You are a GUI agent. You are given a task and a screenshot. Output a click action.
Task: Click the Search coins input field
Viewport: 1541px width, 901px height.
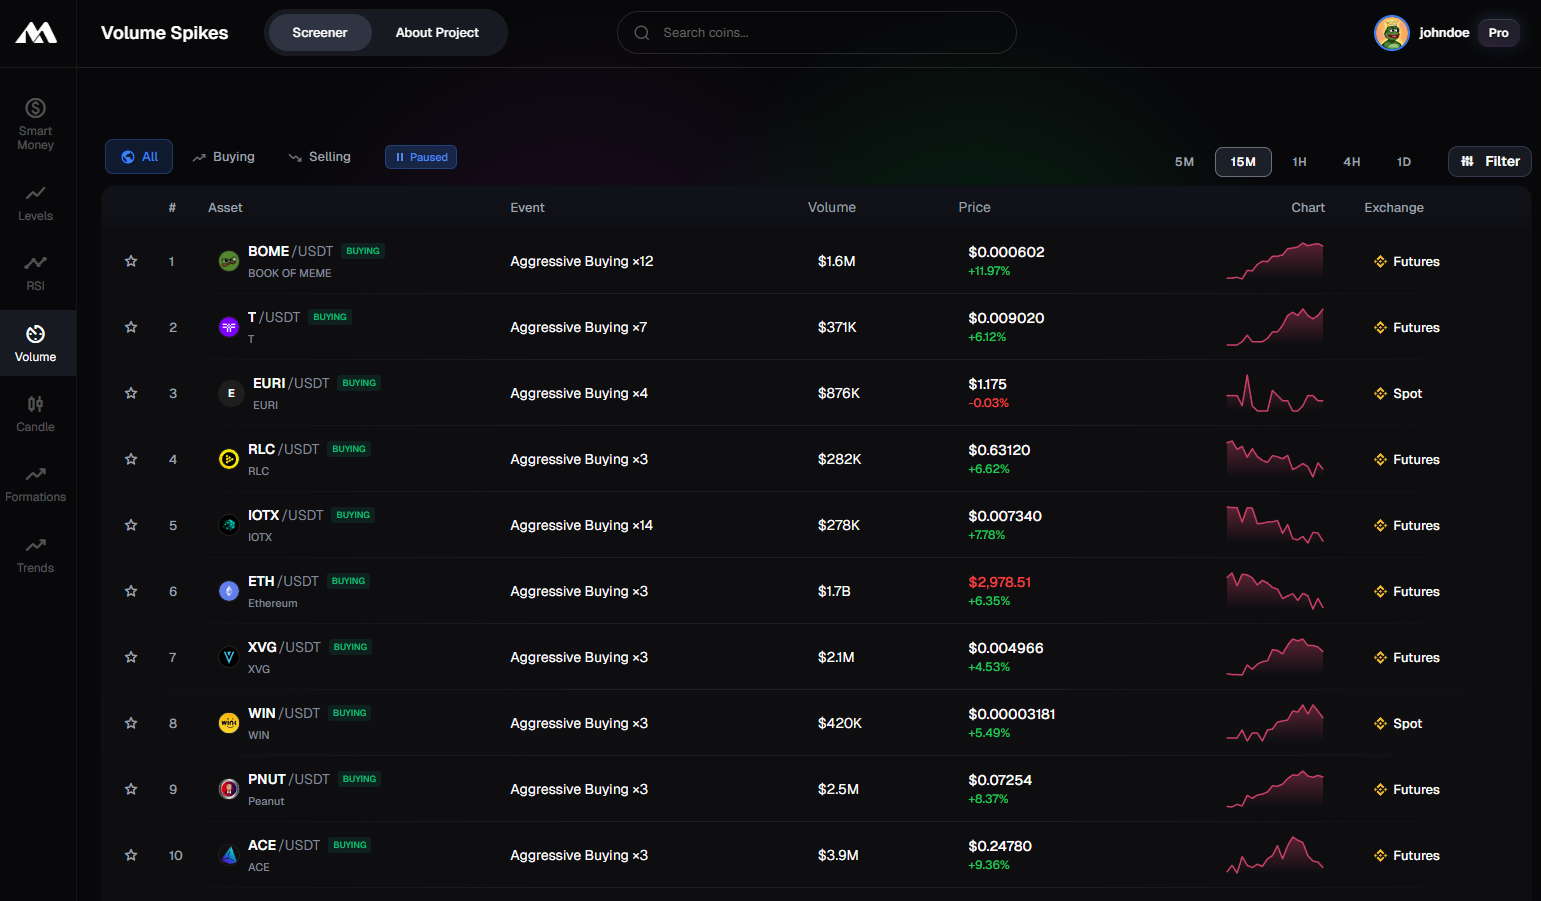point(817,33)
